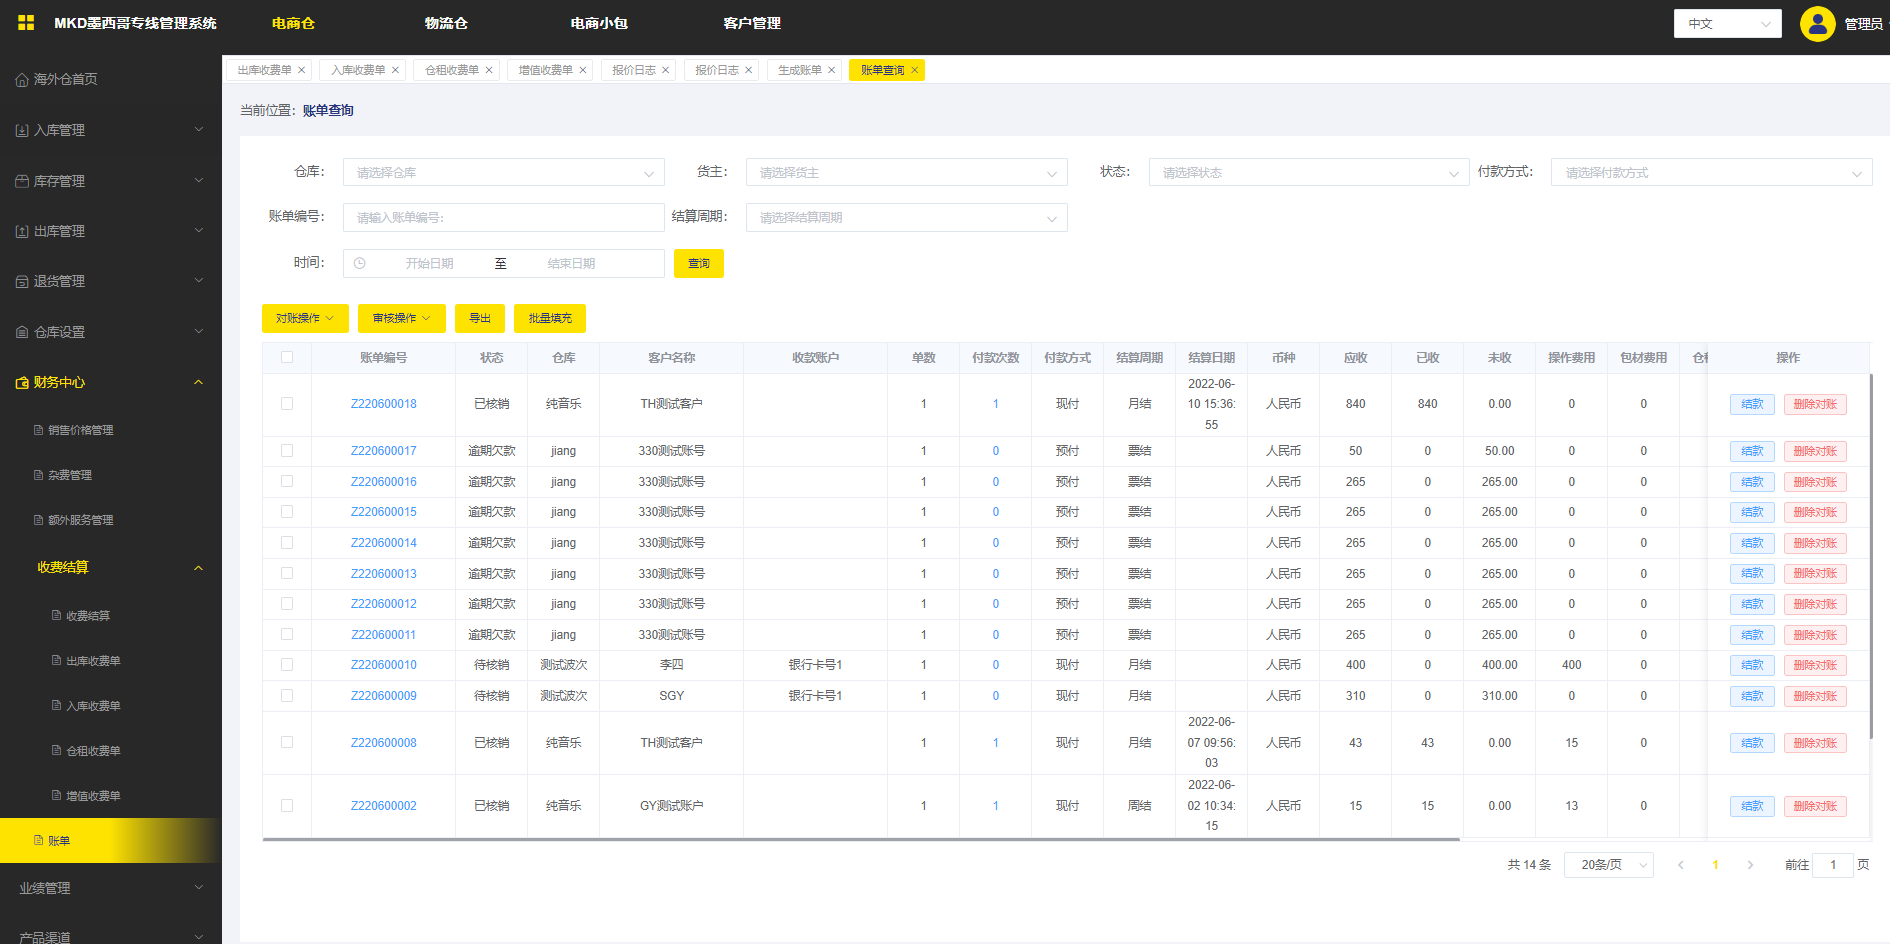
Task: Click the app grid logo icon
Action: (x=26, y=23)
